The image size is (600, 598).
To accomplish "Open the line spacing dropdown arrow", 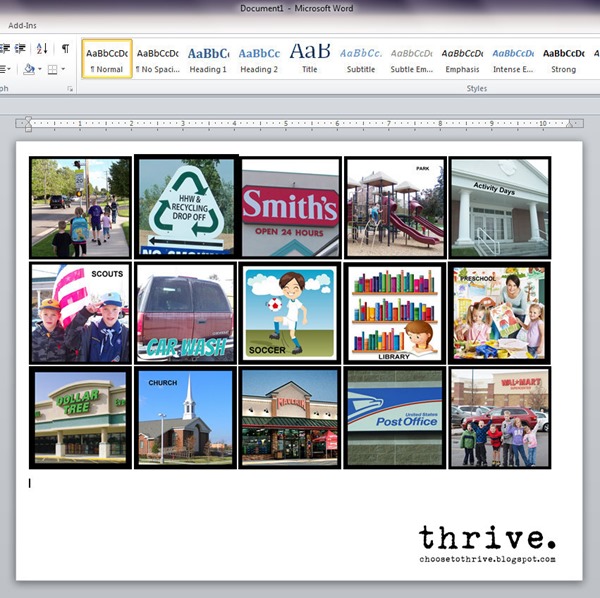I will tap(9, 69).
